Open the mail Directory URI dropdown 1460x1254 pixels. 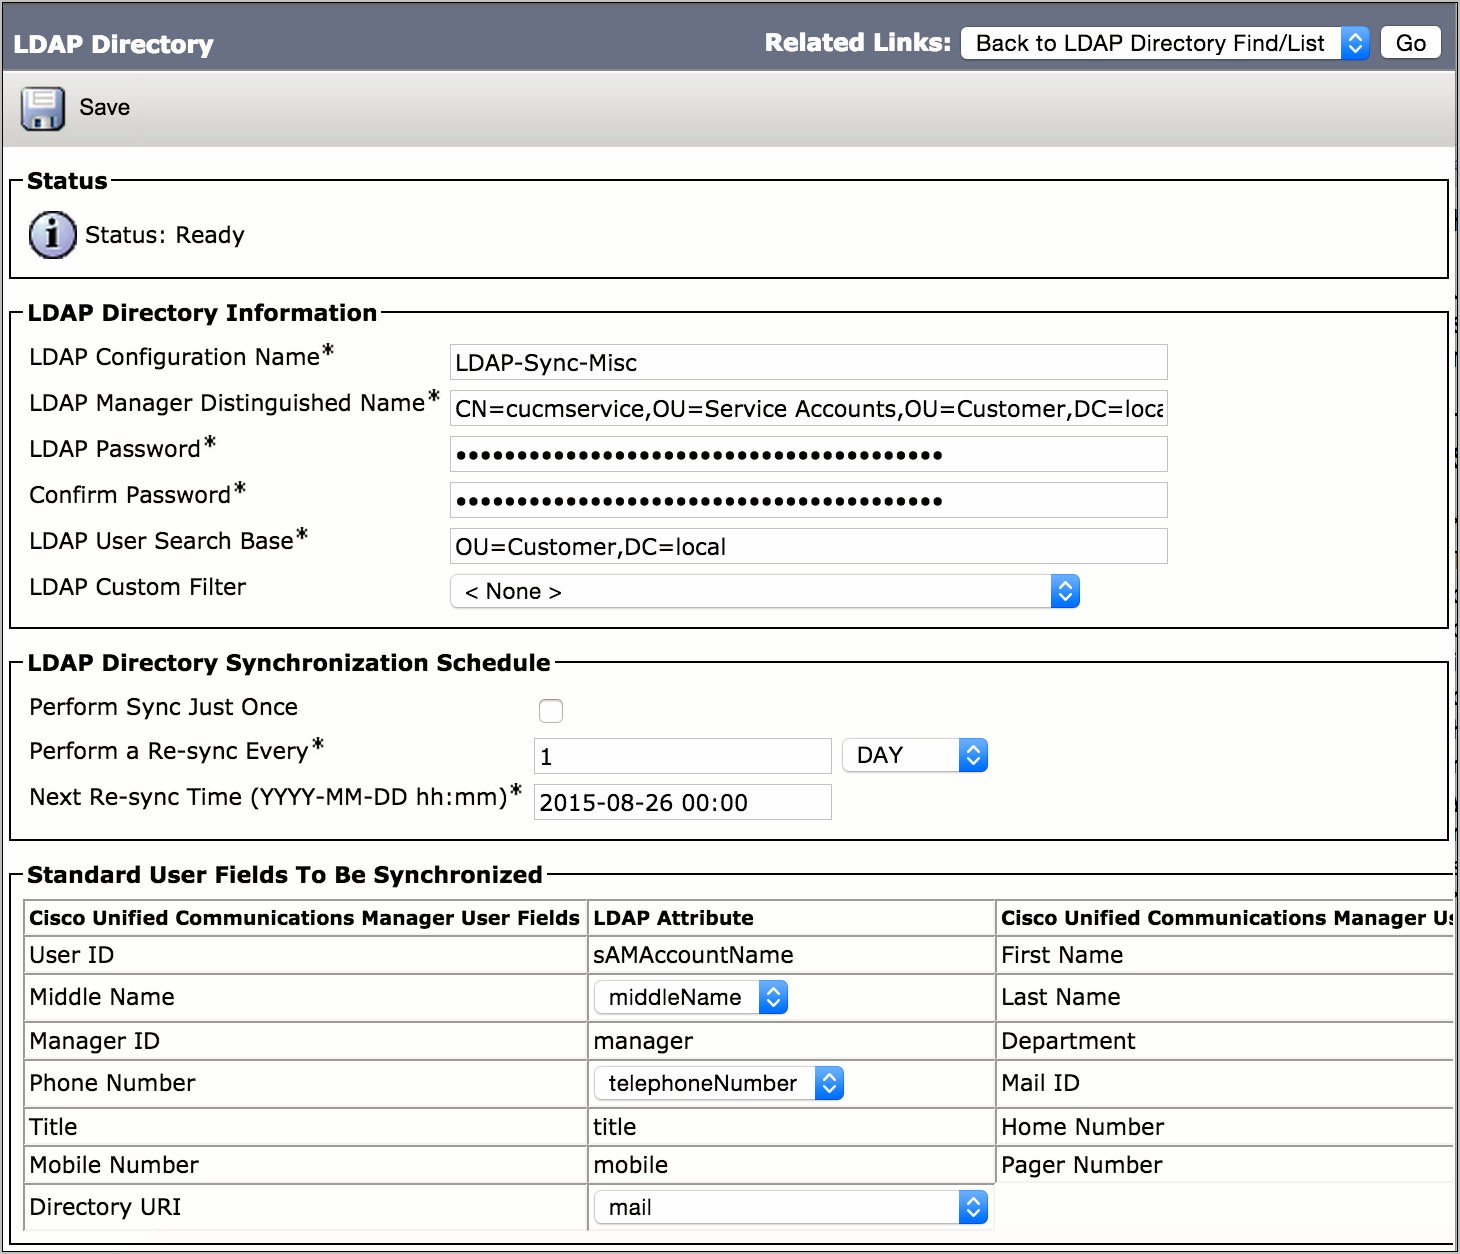point(791,1207)
